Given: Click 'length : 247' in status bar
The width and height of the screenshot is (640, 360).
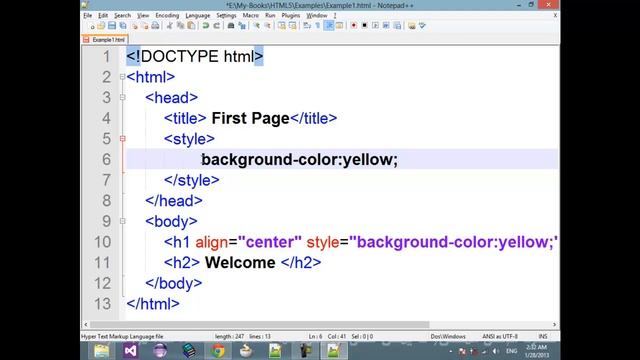Looking at the screenshot, I should point(229,336).
